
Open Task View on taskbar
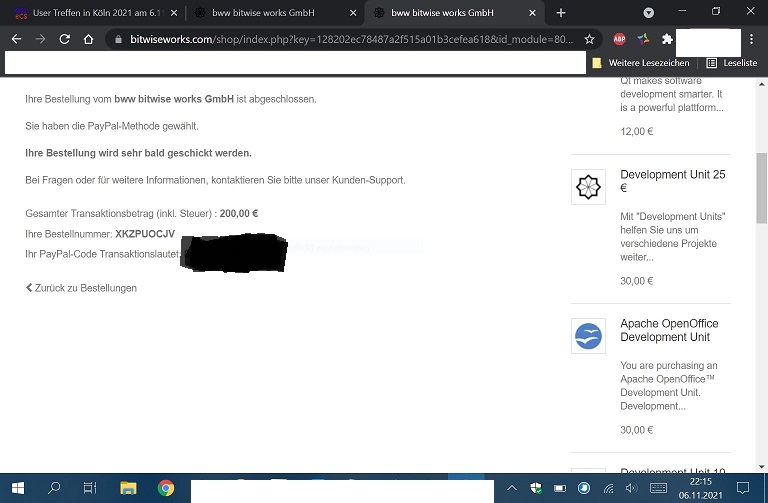click(x=90, y=488)
